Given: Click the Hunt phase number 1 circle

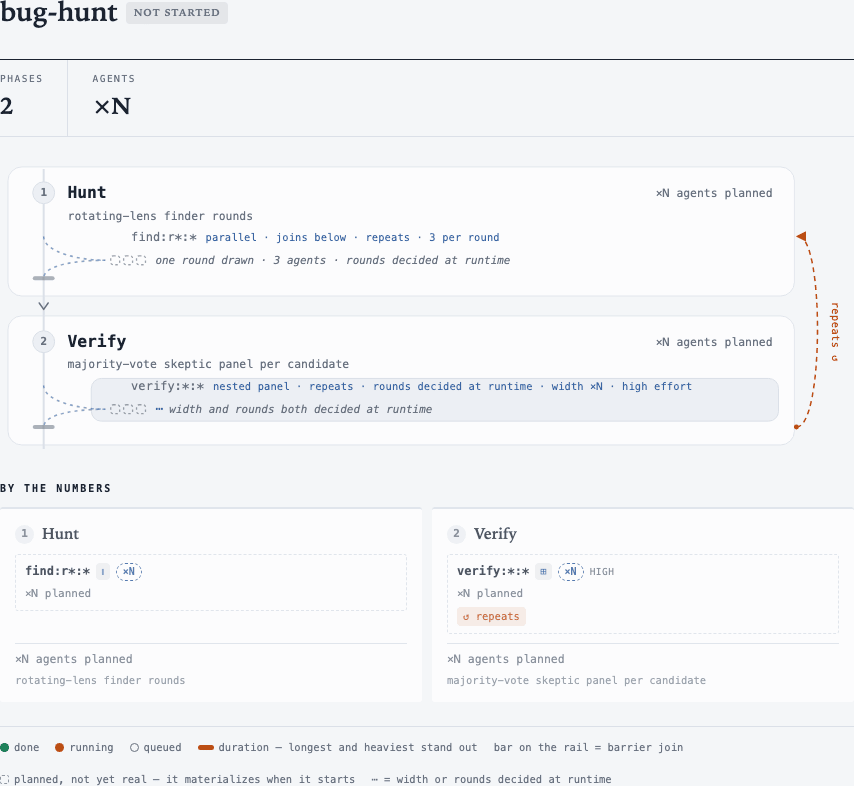Looking at the screenshot, I should (44, 192).
